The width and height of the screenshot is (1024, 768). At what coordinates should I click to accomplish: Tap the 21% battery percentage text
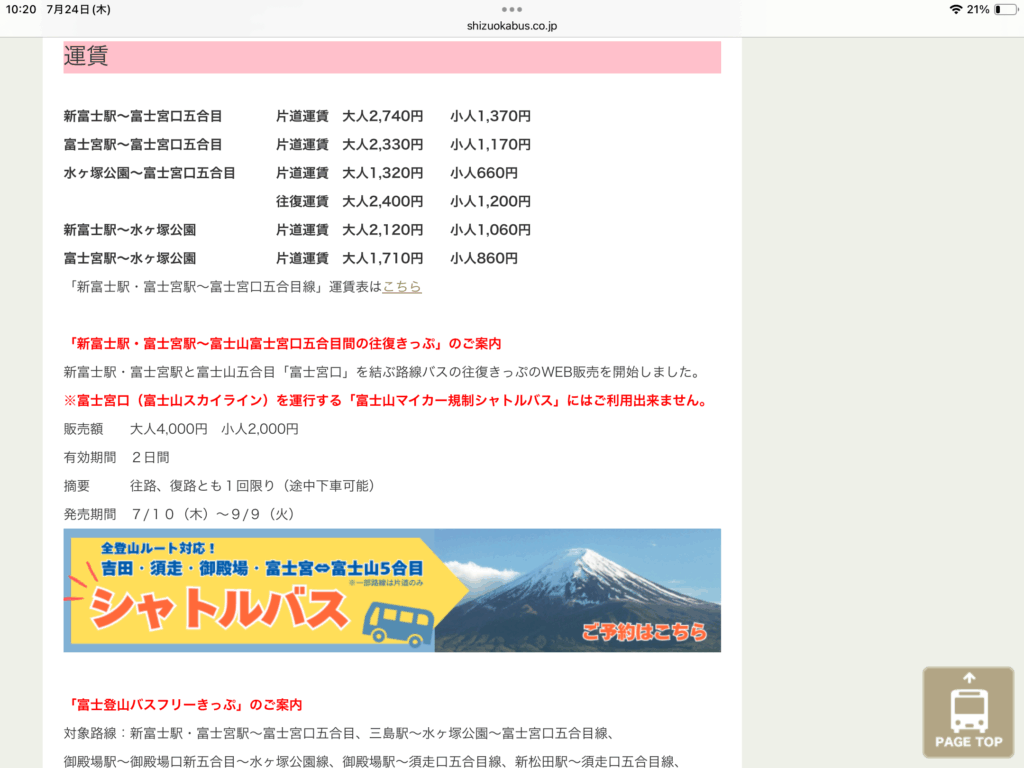click(978, 9)
